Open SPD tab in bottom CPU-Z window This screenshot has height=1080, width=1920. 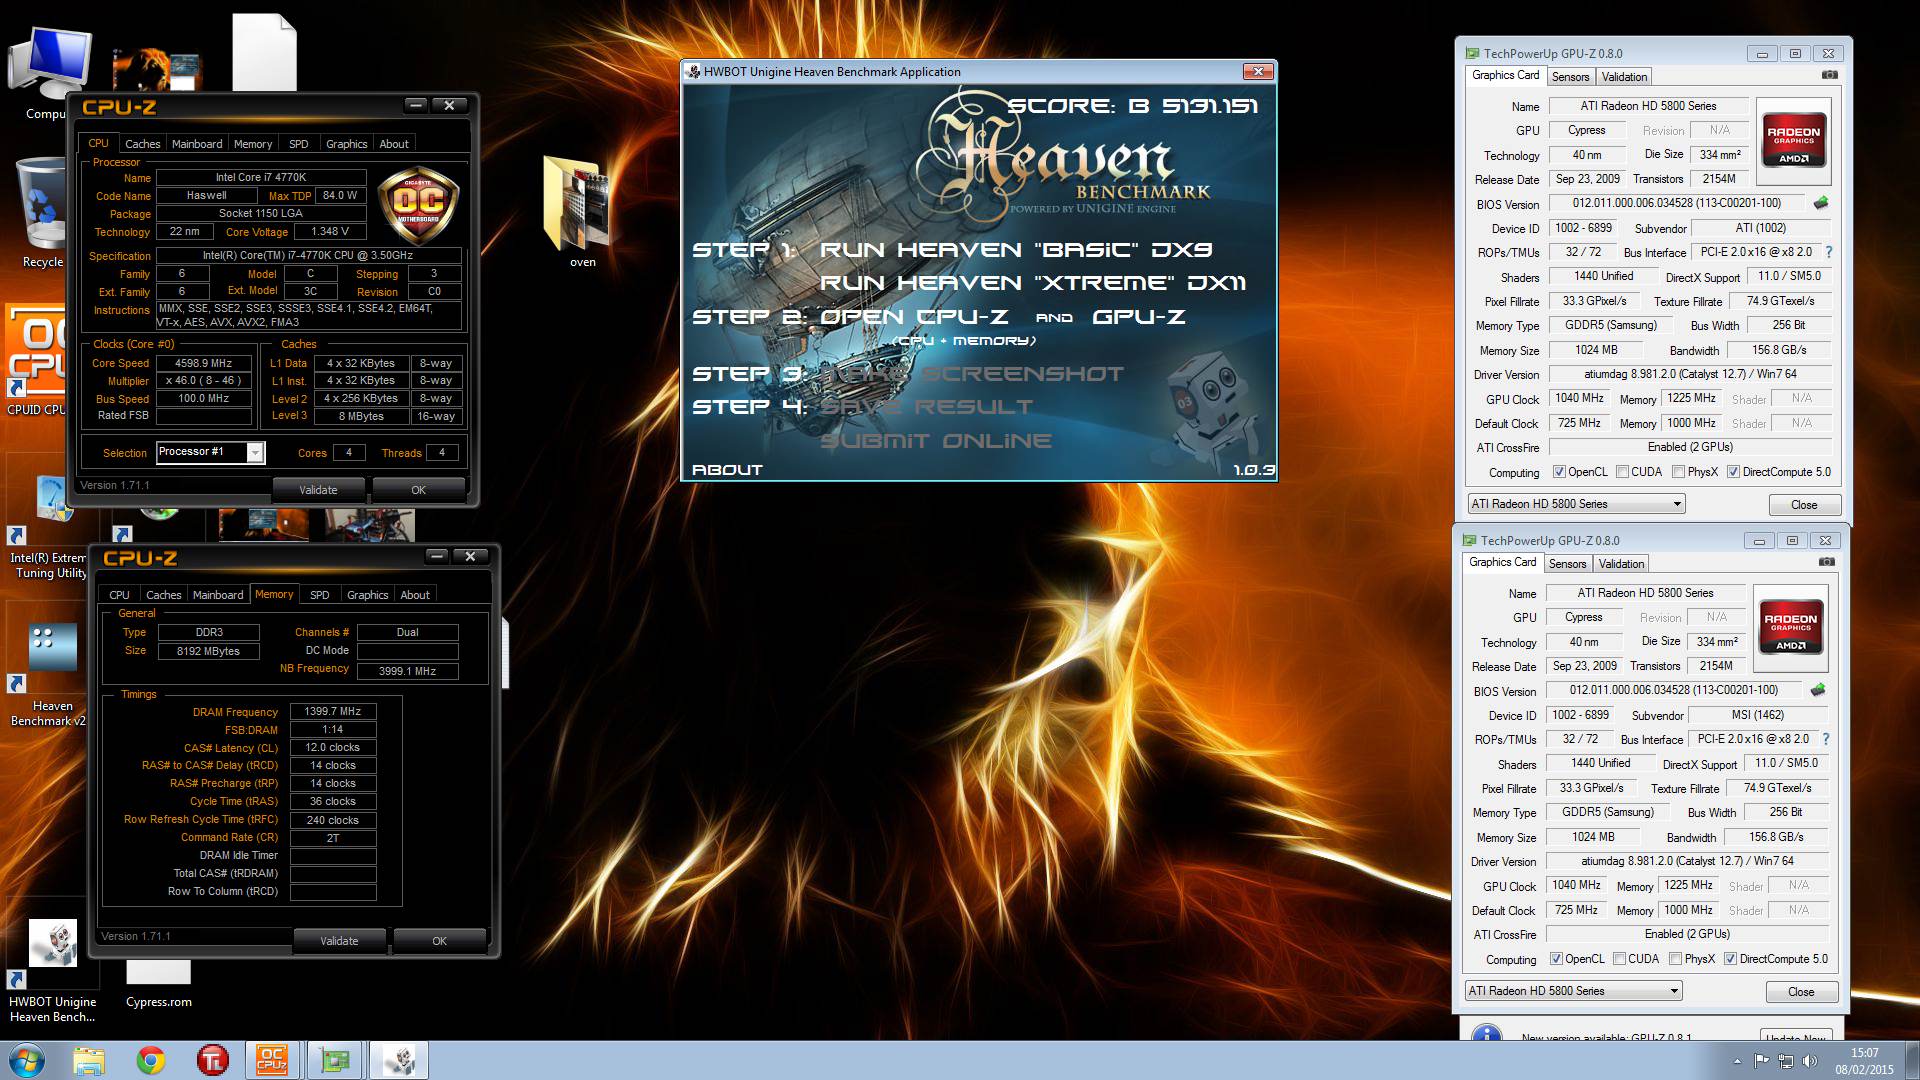(319, 595)
